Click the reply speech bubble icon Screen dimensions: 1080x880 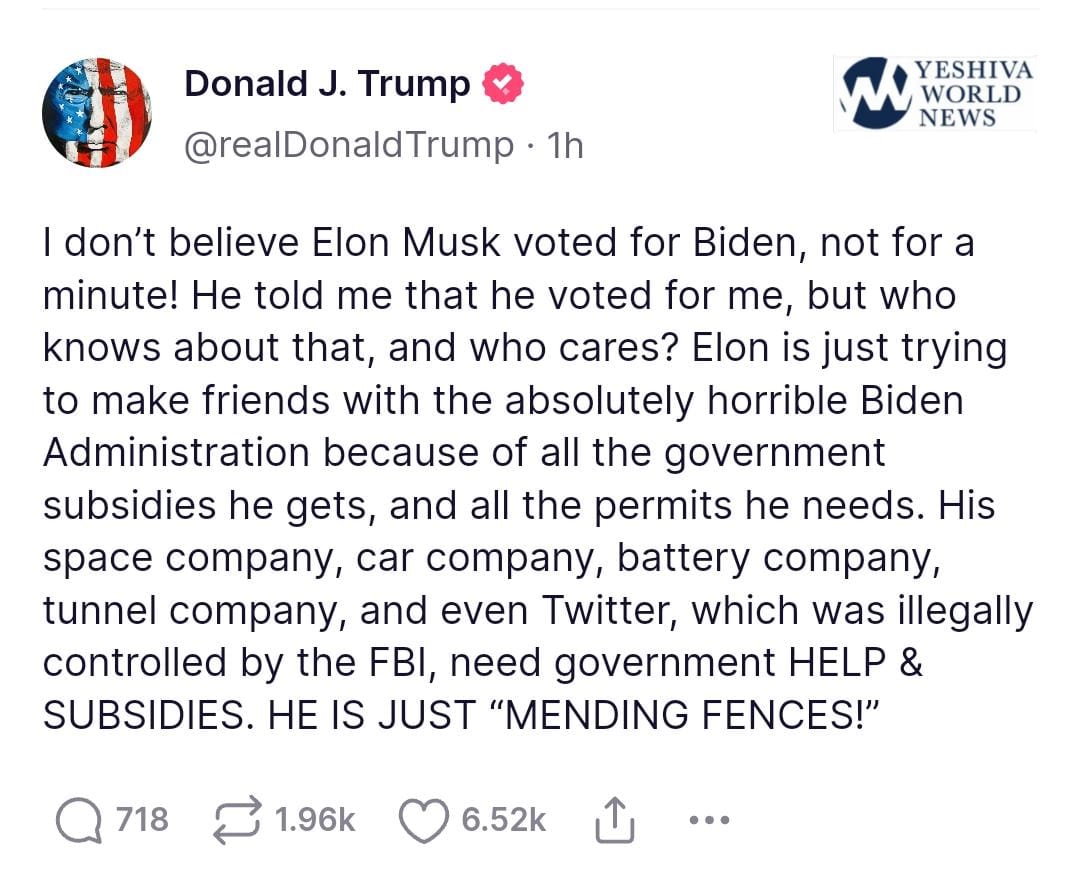[76, 820]
